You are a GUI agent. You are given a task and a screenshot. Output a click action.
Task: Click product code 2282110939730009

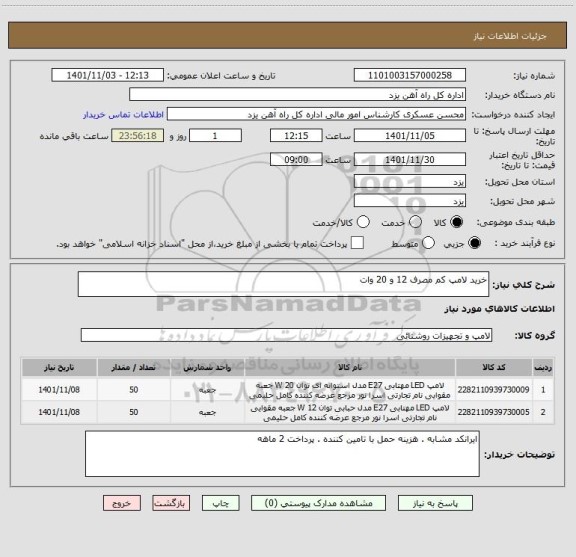[x=493, y=389]
